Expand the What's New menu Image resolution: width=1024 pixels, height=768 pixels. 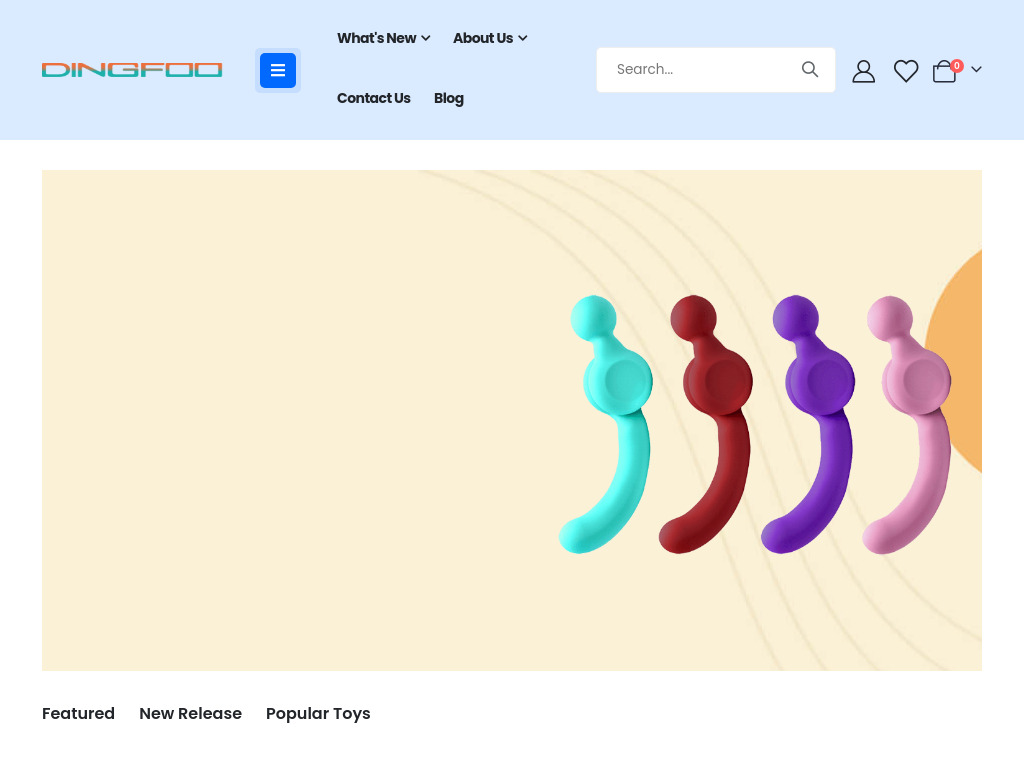click(383, 38)
